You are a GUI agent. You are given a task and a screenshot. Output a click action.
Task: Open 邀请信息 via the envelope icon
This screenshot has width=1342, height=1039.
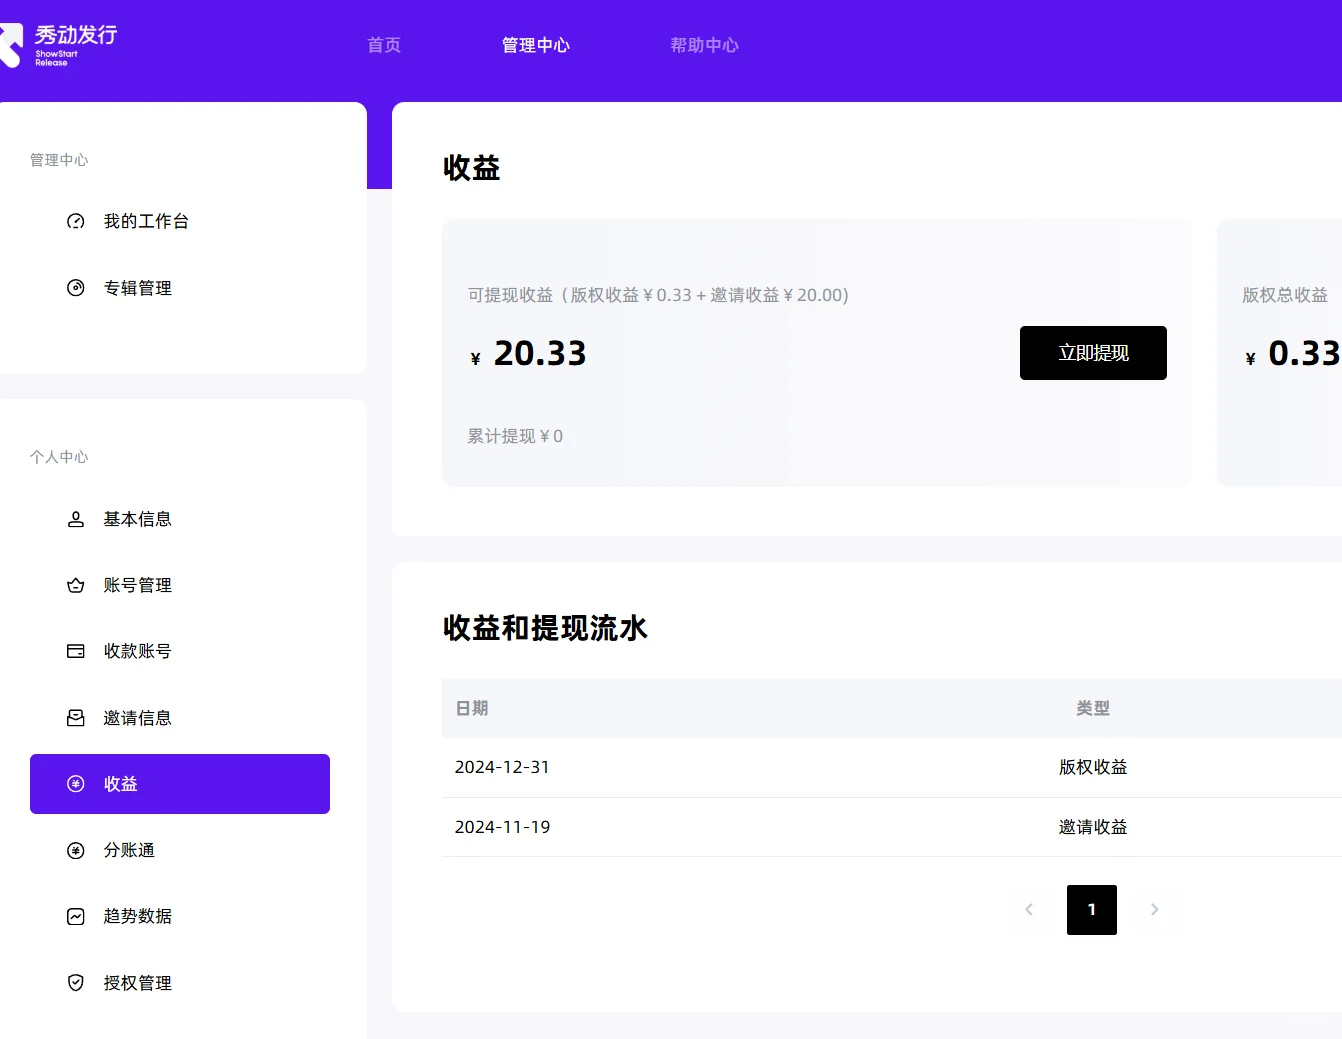pyautogui.click(x=75, y=717)
